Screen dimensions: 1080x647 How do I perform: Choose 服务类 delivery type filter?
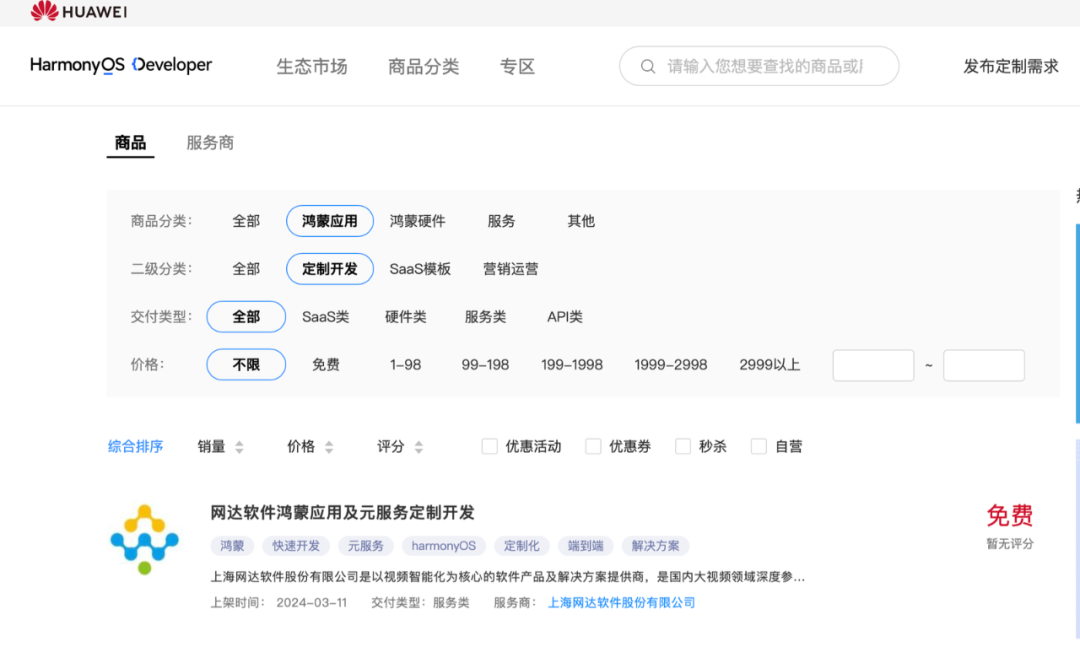(x=486, y=317)
